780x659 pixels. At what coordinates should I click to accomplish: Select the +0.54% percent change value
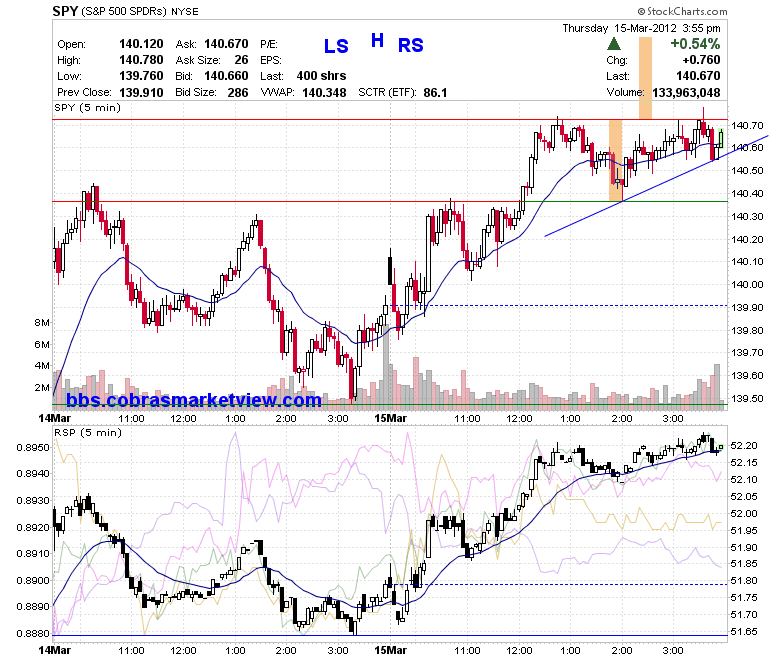tap(695, 44)
